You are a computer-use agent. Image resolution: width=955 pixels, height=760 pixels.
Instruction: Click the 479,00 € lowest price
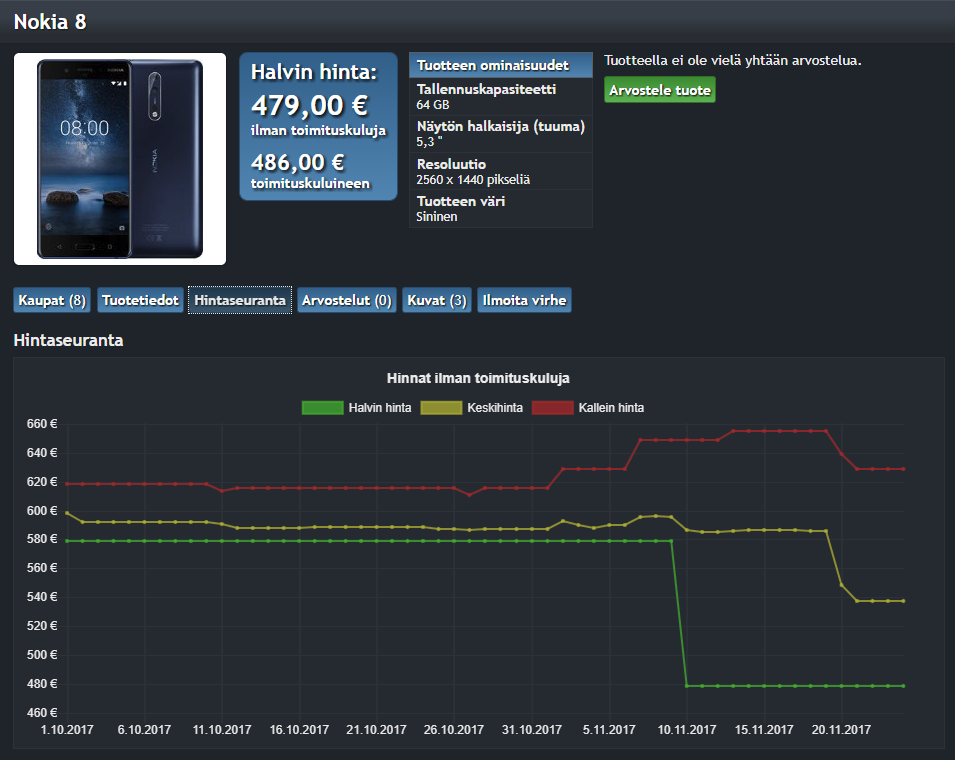point(309,106)
